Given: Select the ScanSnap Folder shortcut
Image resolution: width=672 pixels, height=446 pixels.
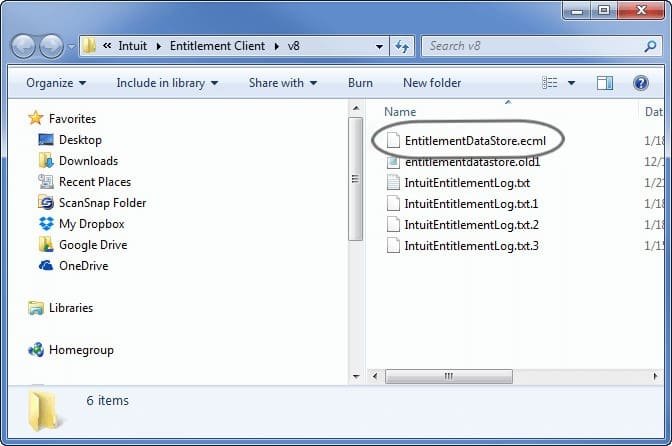Looking at the screenshot, I should [102, 203].
